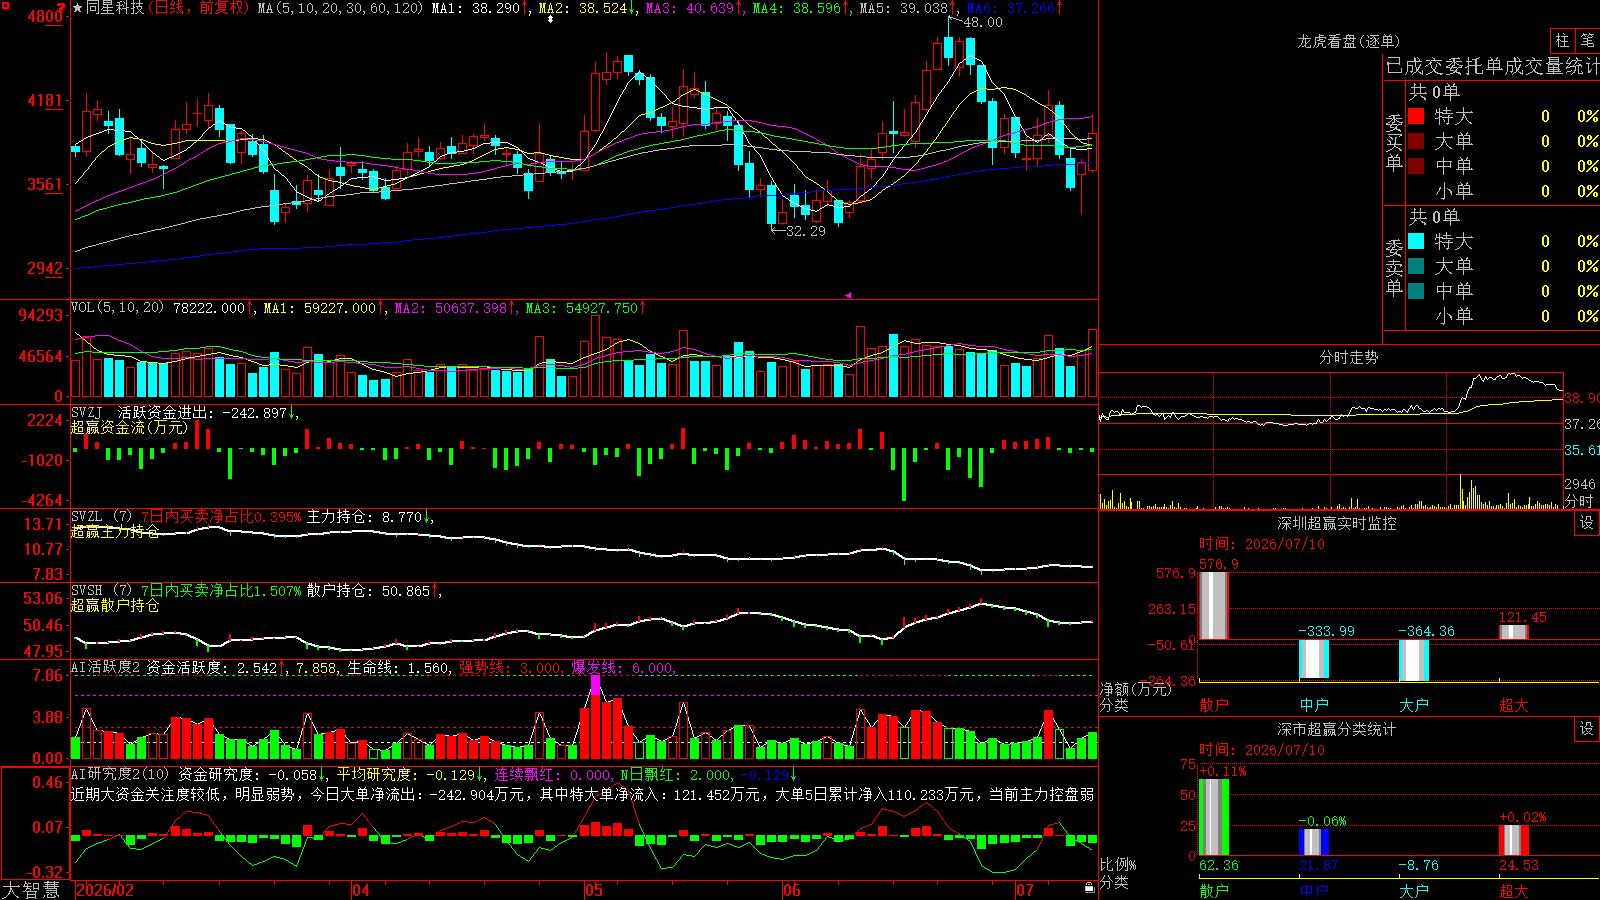Screen dimensions: 1600x900
Task: Click the 日线，前复权 period label
Action: (x=200, y=8)
